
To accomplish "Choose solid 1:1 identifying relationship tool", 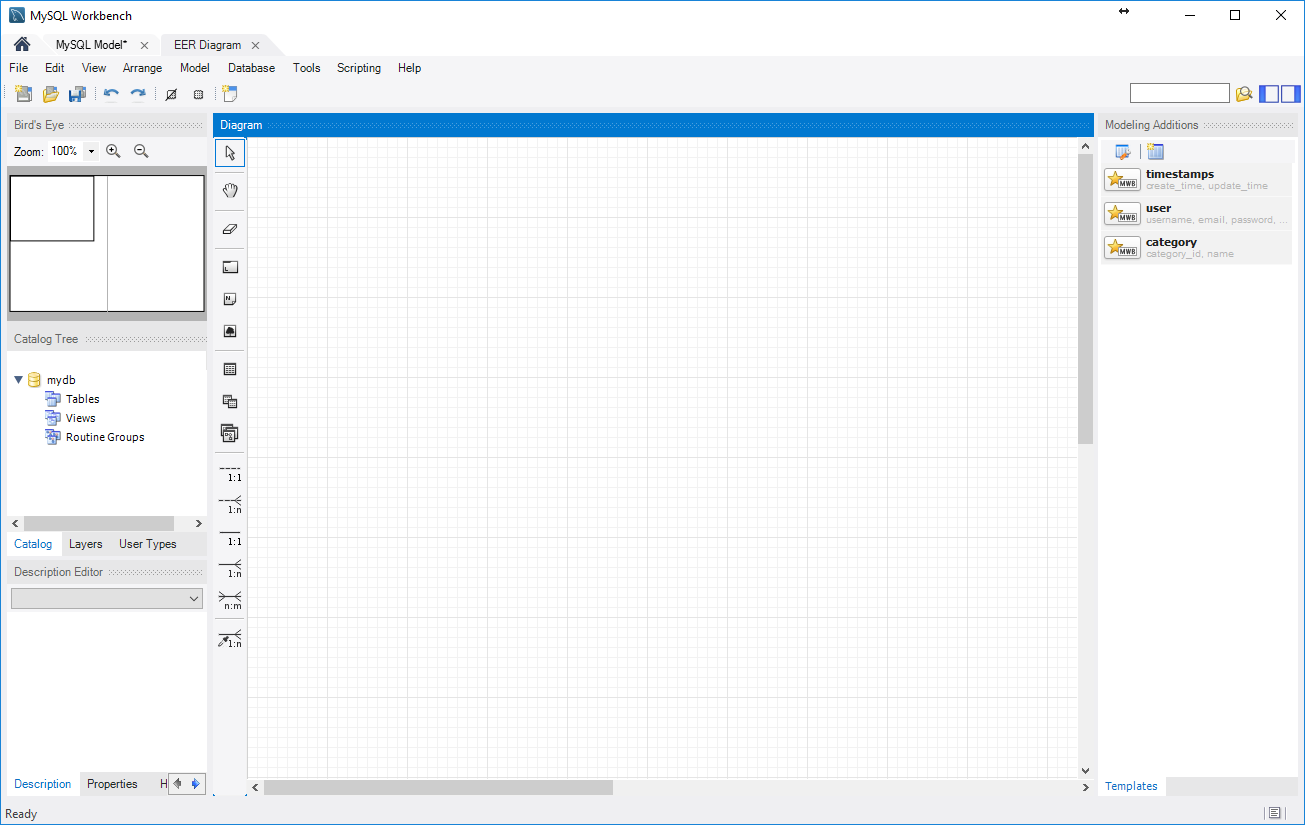I will 230,536.
